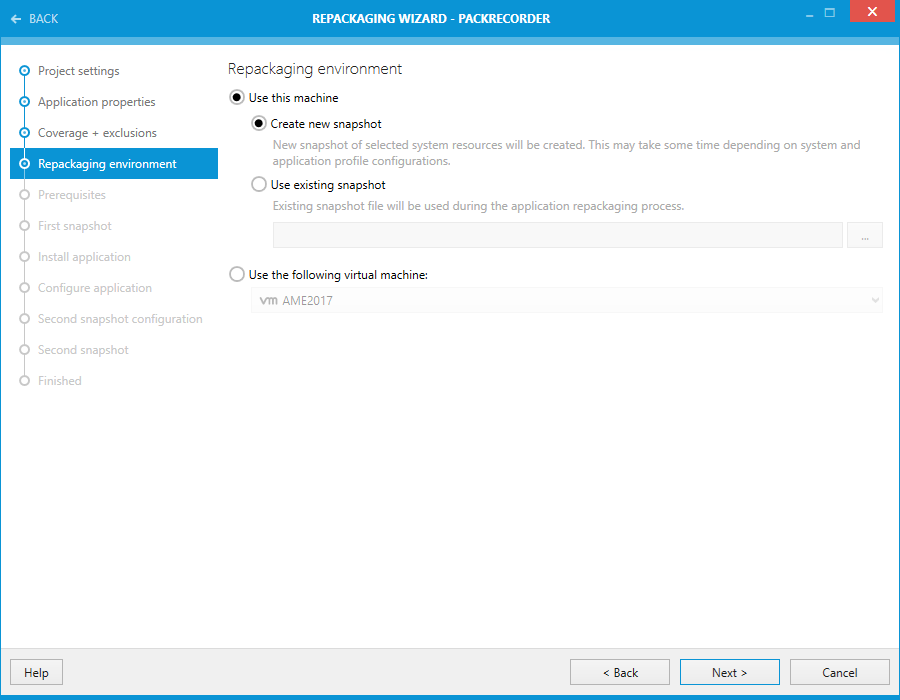Screen dimensions: 900x700
Task: Navigate to the Install application step
Action: tap(23, 257)
